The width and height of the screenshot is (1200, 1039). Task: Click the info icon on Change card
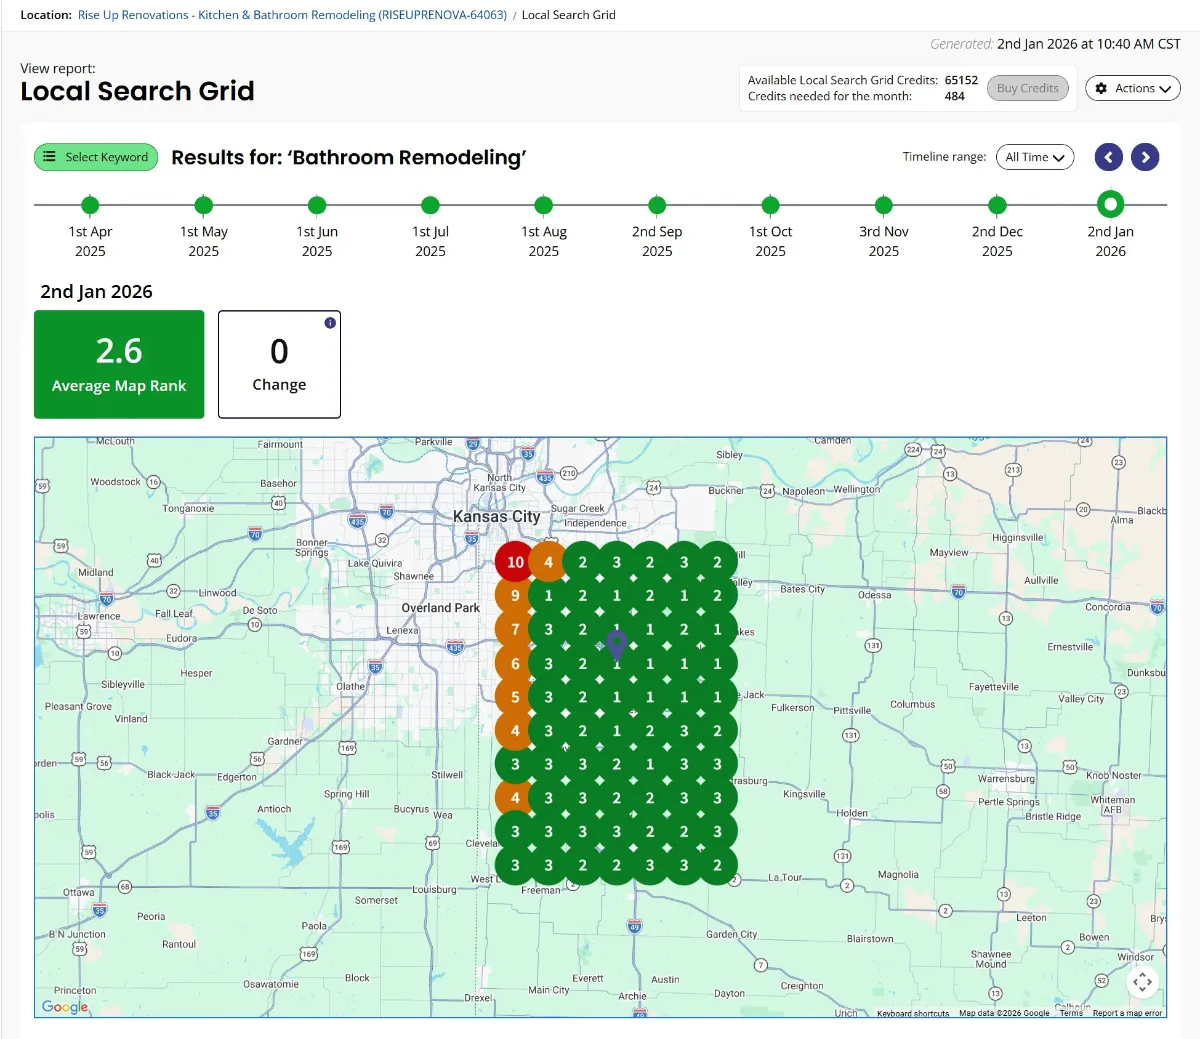point(330,323)
